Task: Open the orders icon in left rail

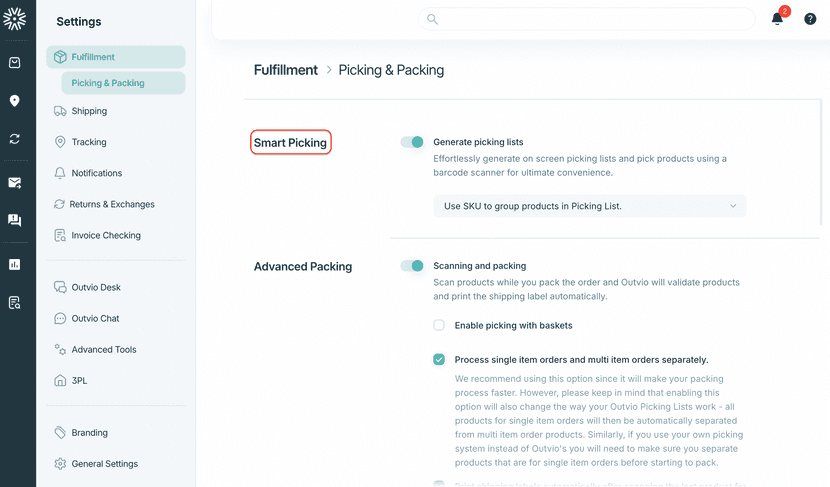Action: point(14,62)
